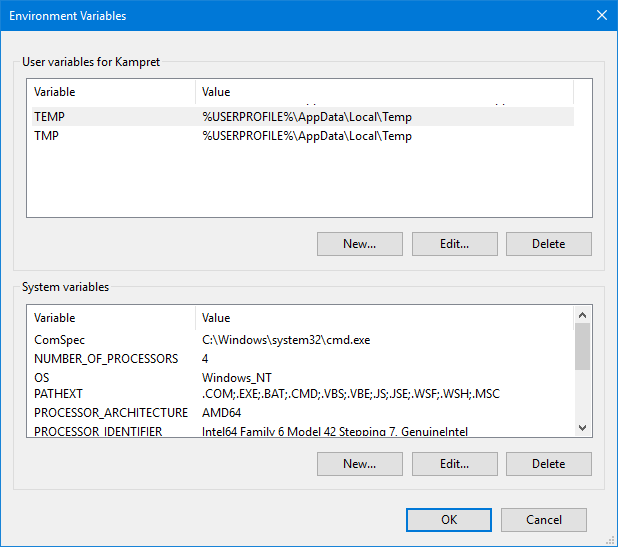Image resolution: width=618 pixels, height=547 pixels.
Task: Click Edit button under user variables
Action: coord(454,244)
